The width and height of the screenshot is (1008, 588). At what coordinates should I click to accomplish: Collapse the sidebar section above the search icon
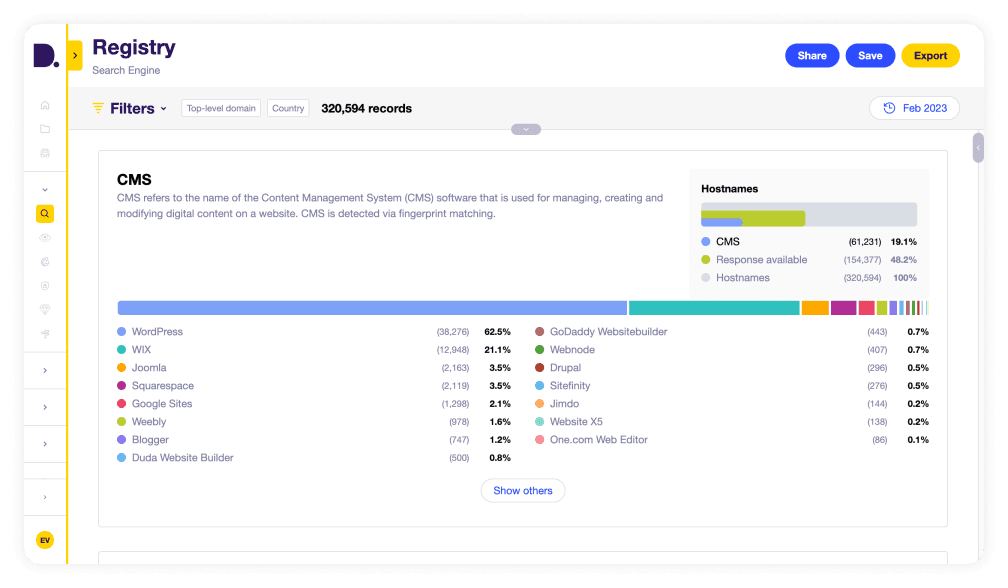pos(45,190)
